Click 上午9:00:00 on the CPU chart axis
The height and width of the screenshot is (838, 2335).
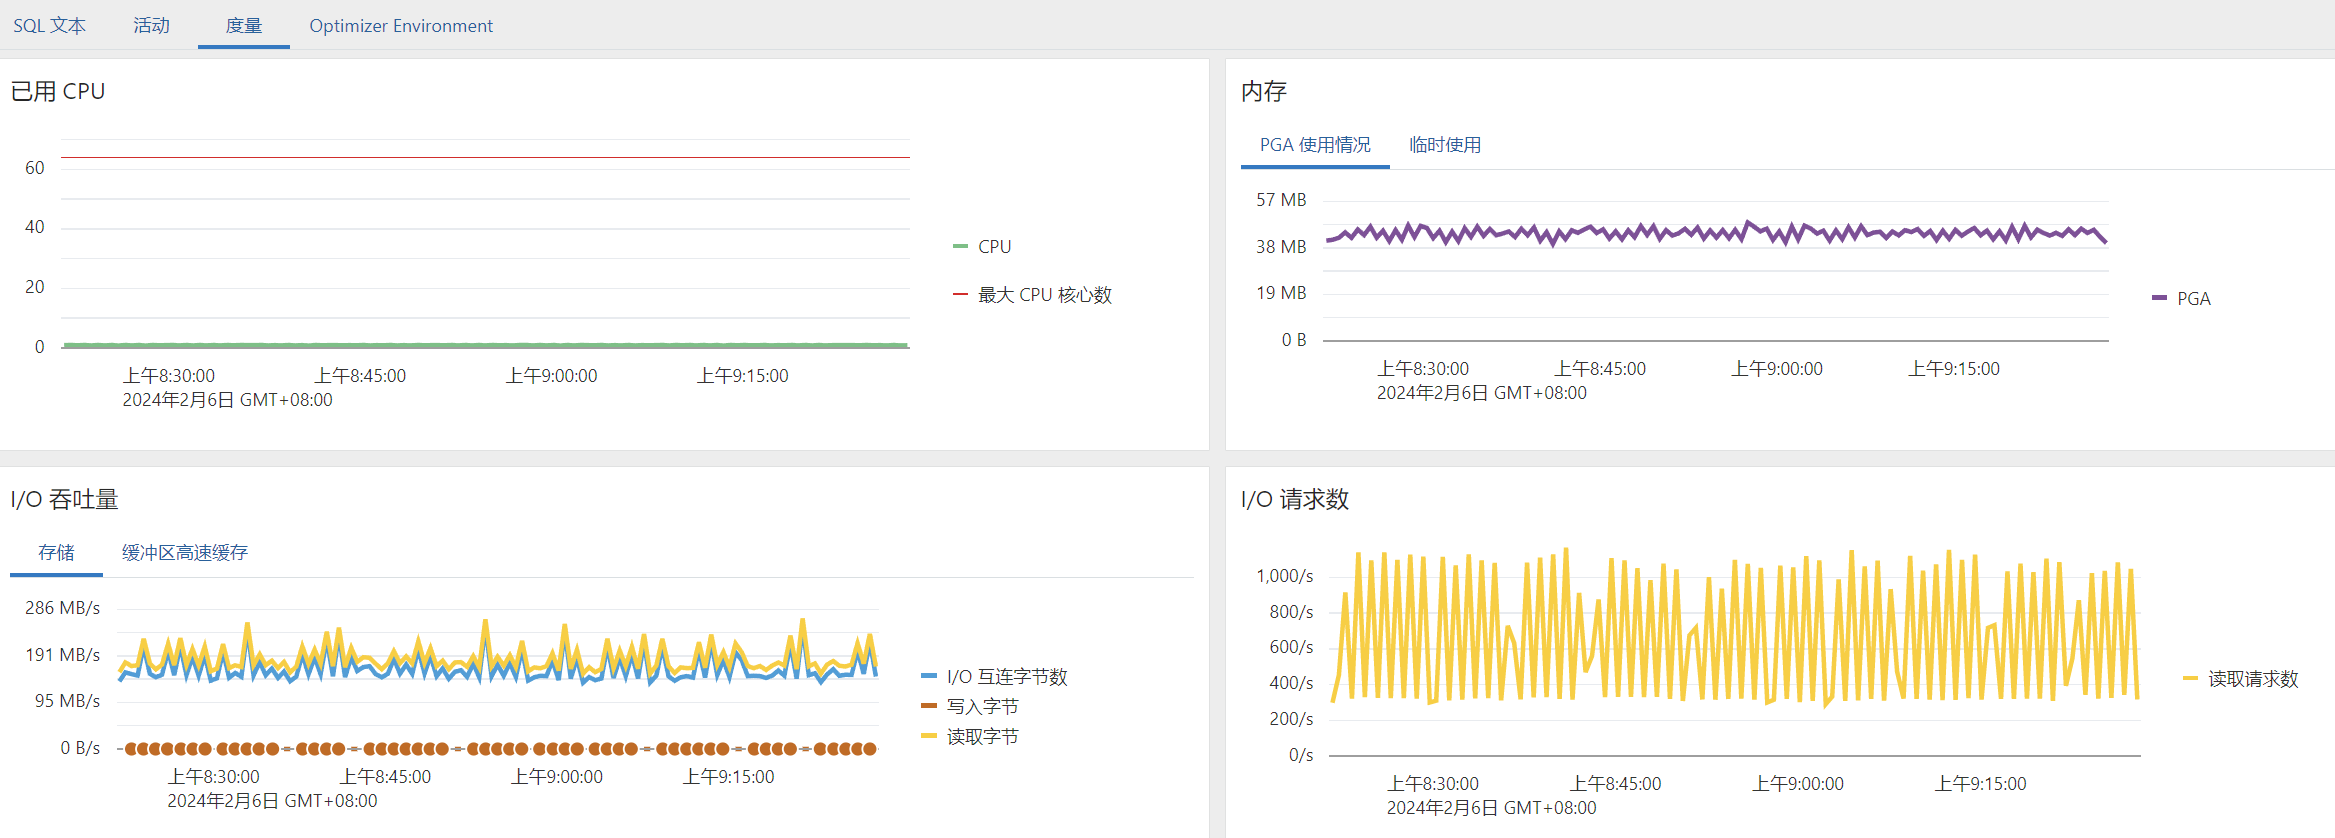[x=552, y=376]
